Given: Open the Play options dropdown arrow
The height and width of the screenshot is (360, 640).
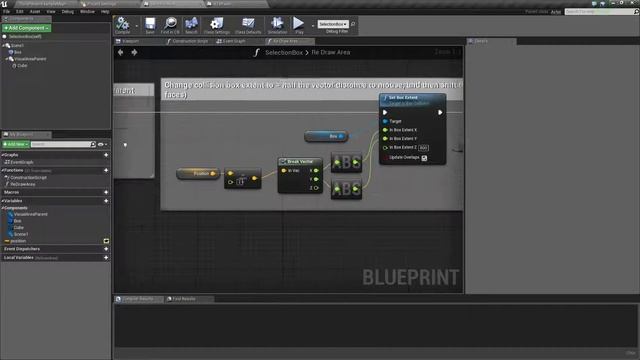Looking at the screenshot, I should pos(313,26).
